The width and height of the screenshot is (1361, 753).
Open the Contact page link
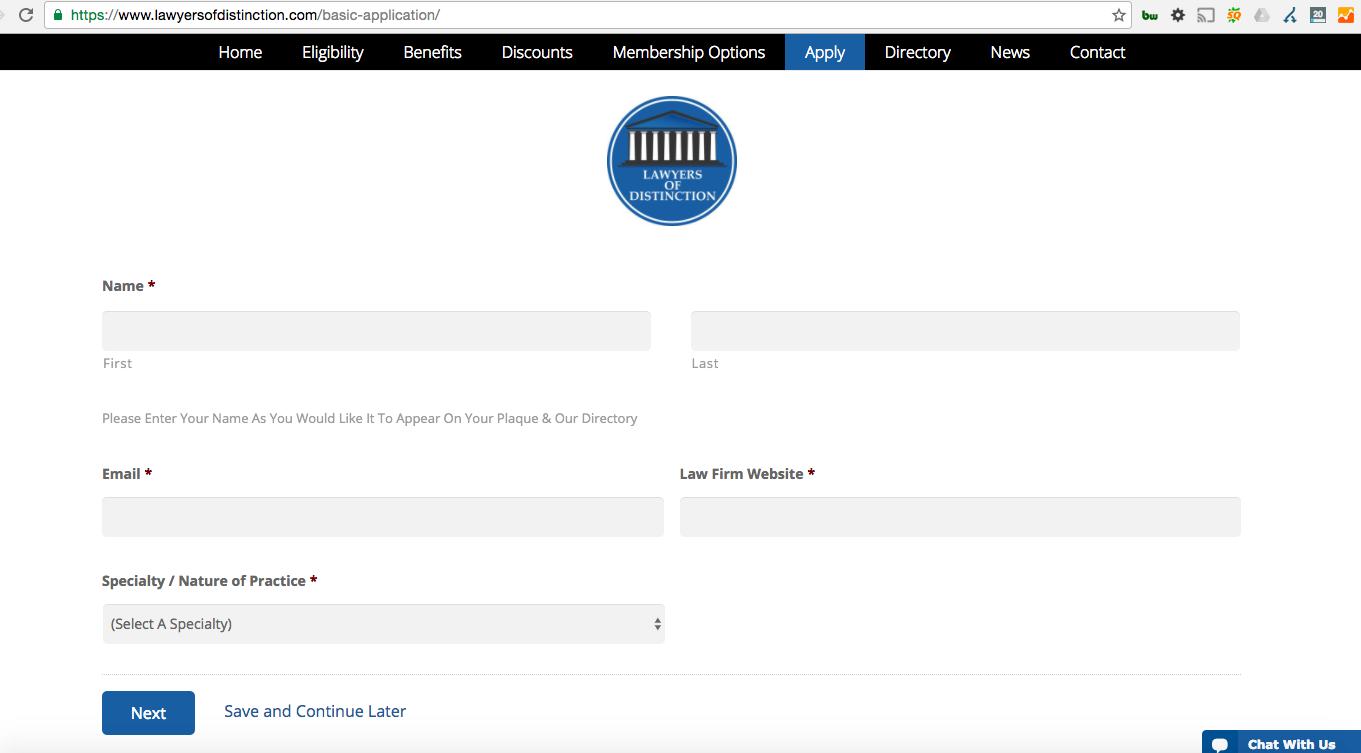pos(1098,52)
